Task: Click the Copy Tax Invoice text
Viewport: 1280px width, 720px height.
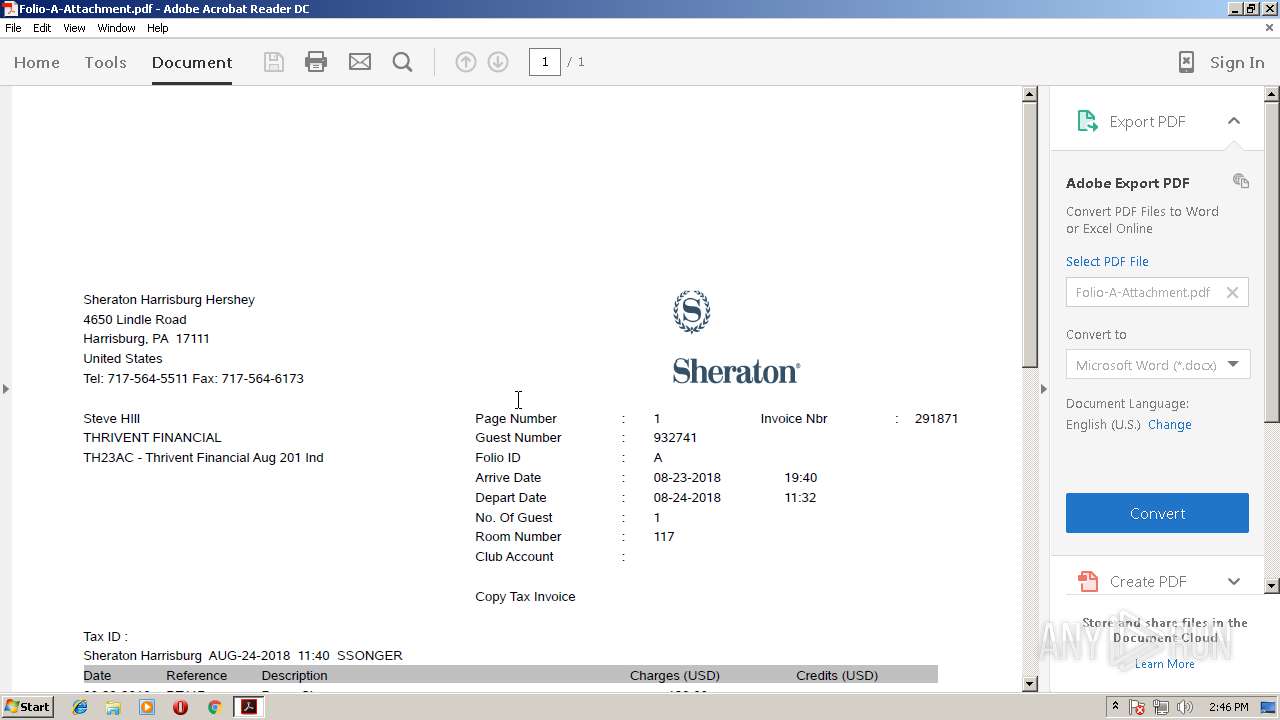Action: [525, 596]
